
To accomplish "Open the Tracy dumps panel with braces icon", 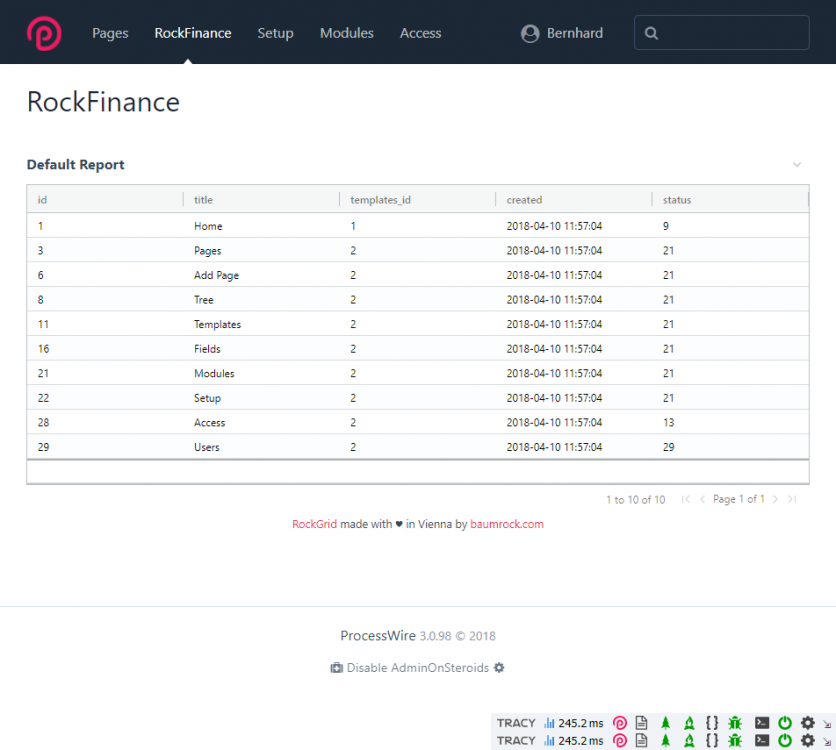I will [x=712, y=723].
